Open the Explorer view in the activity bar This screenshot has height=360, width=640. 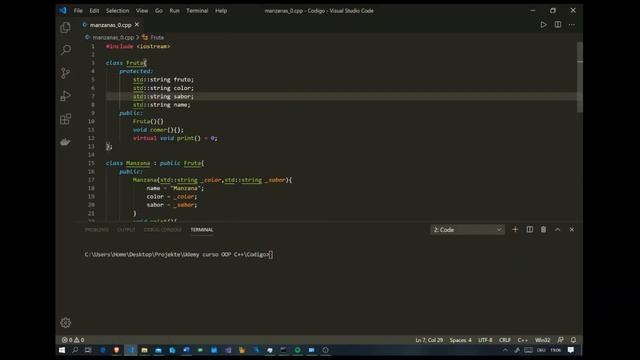pyautogui.click(x=65, y=27)
